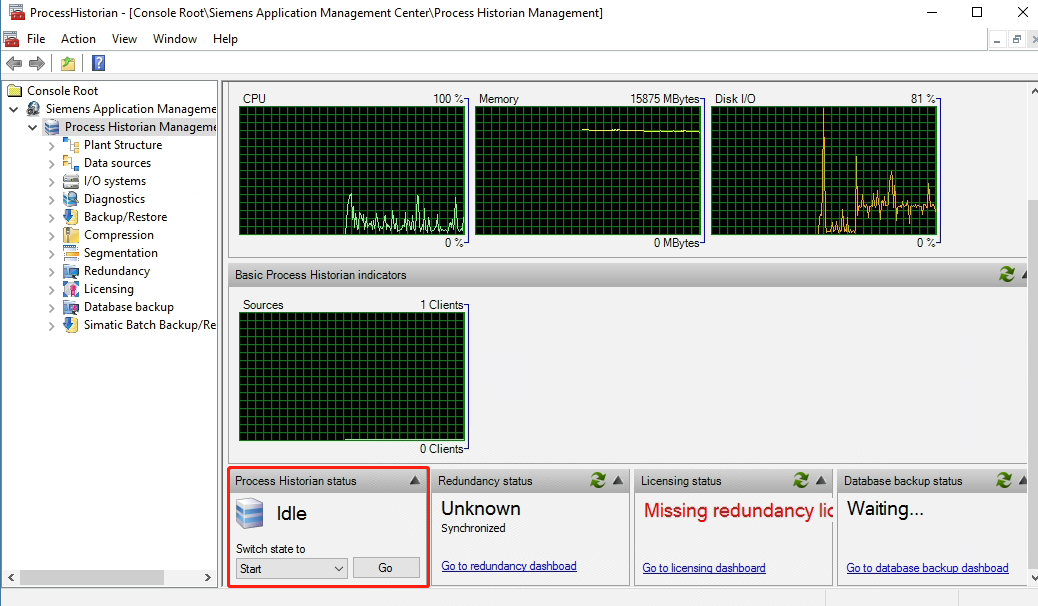Viewport: 1038px width, 606px height.
Task: Click the Process Historian Management node icon
Action: pos(52,126)
